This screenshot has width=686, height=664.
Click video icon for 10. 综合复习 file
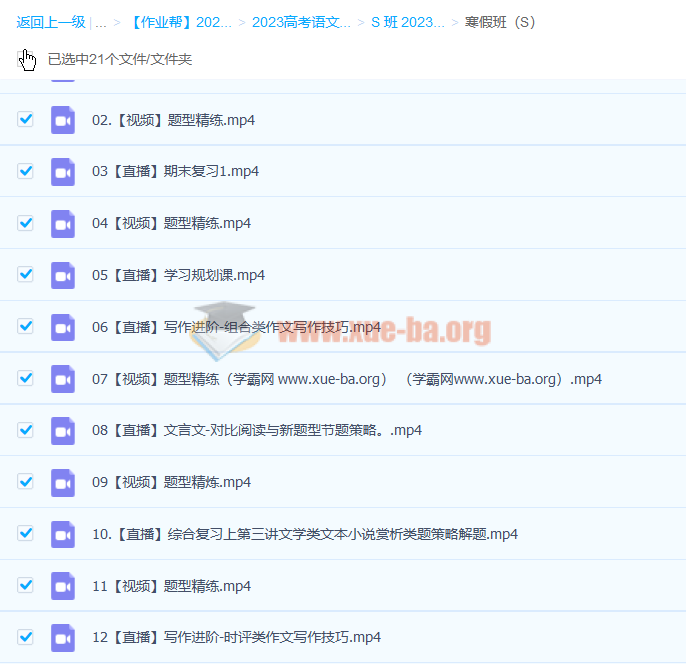click(63, 534)
